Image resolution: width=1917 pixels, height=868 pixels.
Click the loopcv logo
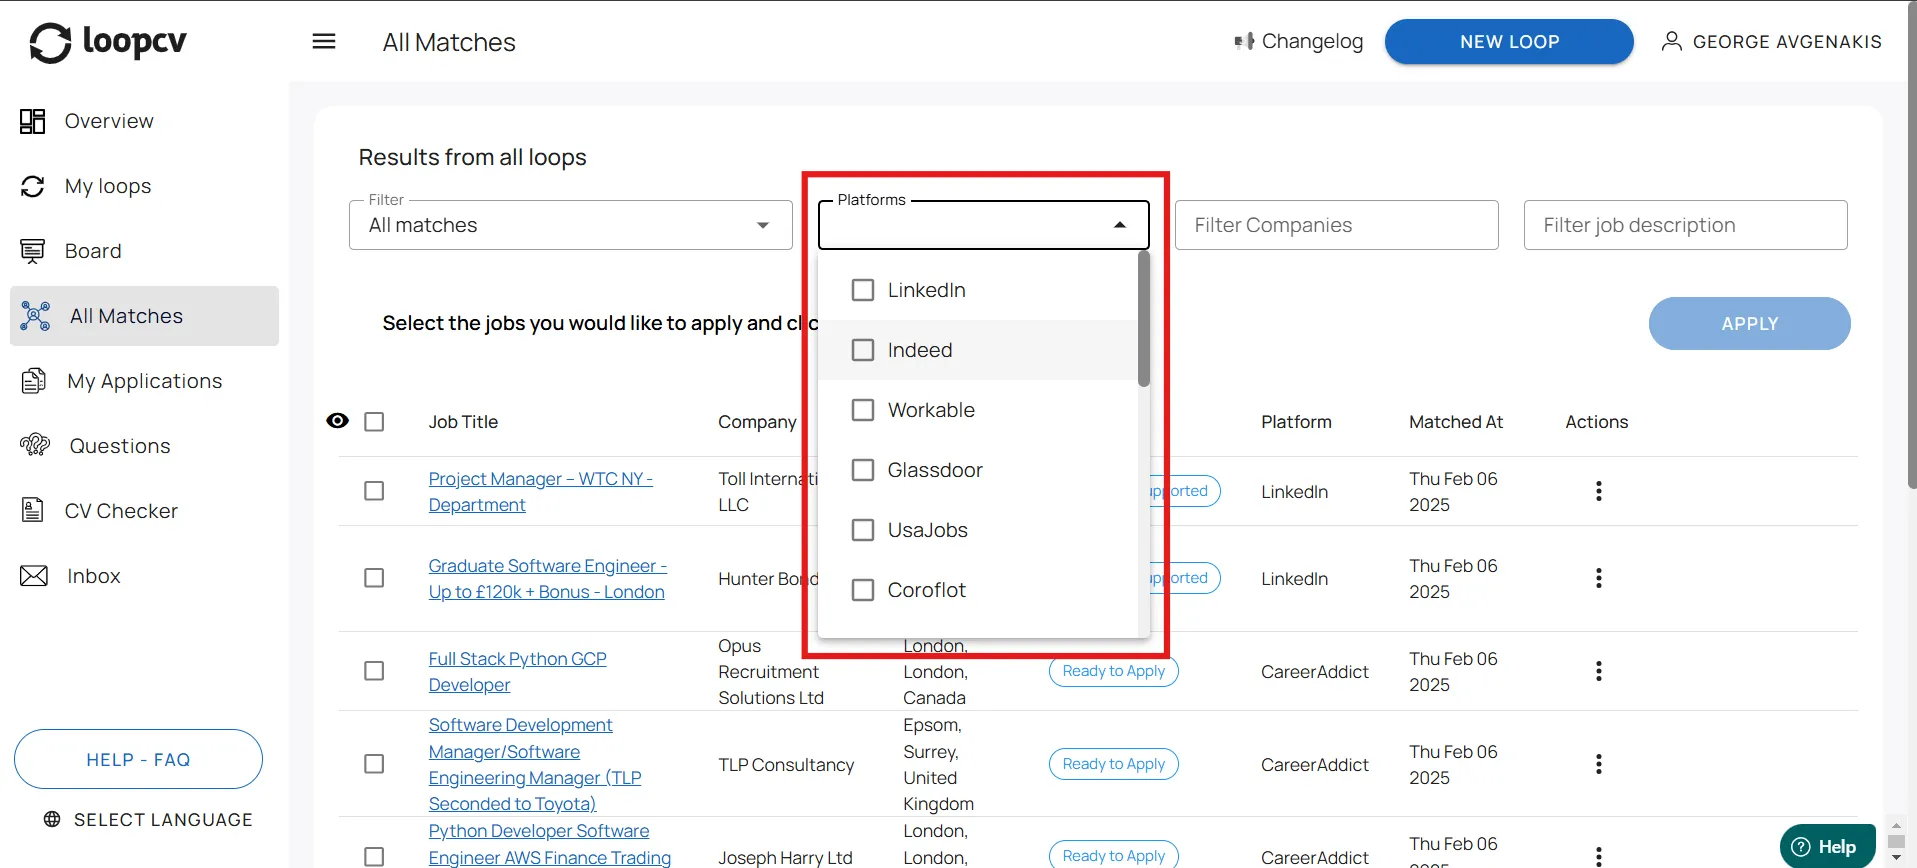click(108, 42)
